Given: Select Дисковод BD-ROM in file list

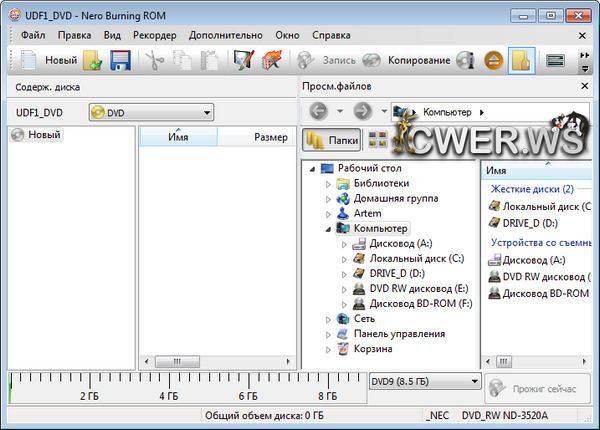Looking at the screenshot, I should click(x=540, y=293).
